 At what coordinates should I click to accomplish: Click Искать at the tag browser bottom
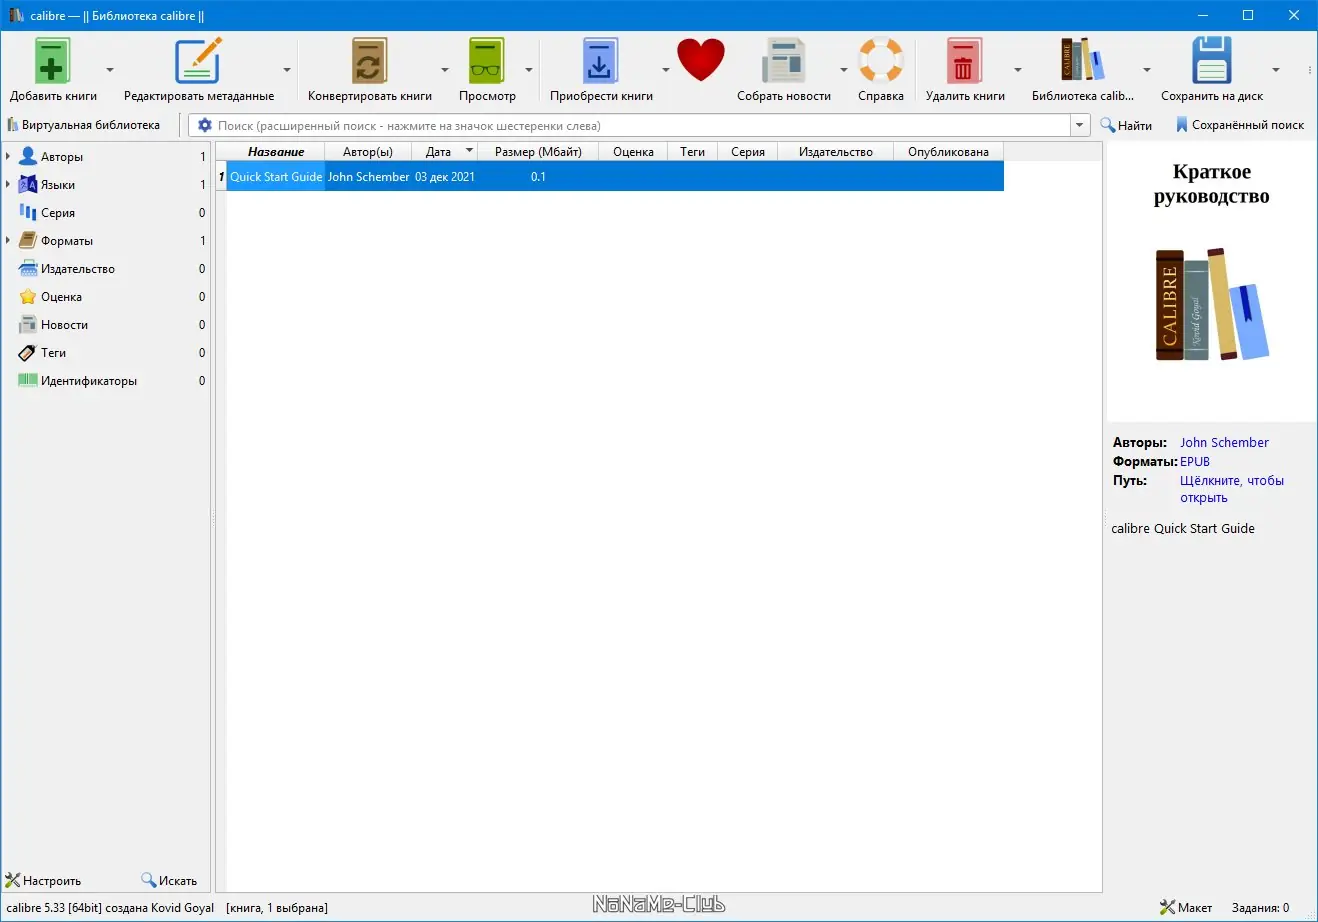click(169, 881)
